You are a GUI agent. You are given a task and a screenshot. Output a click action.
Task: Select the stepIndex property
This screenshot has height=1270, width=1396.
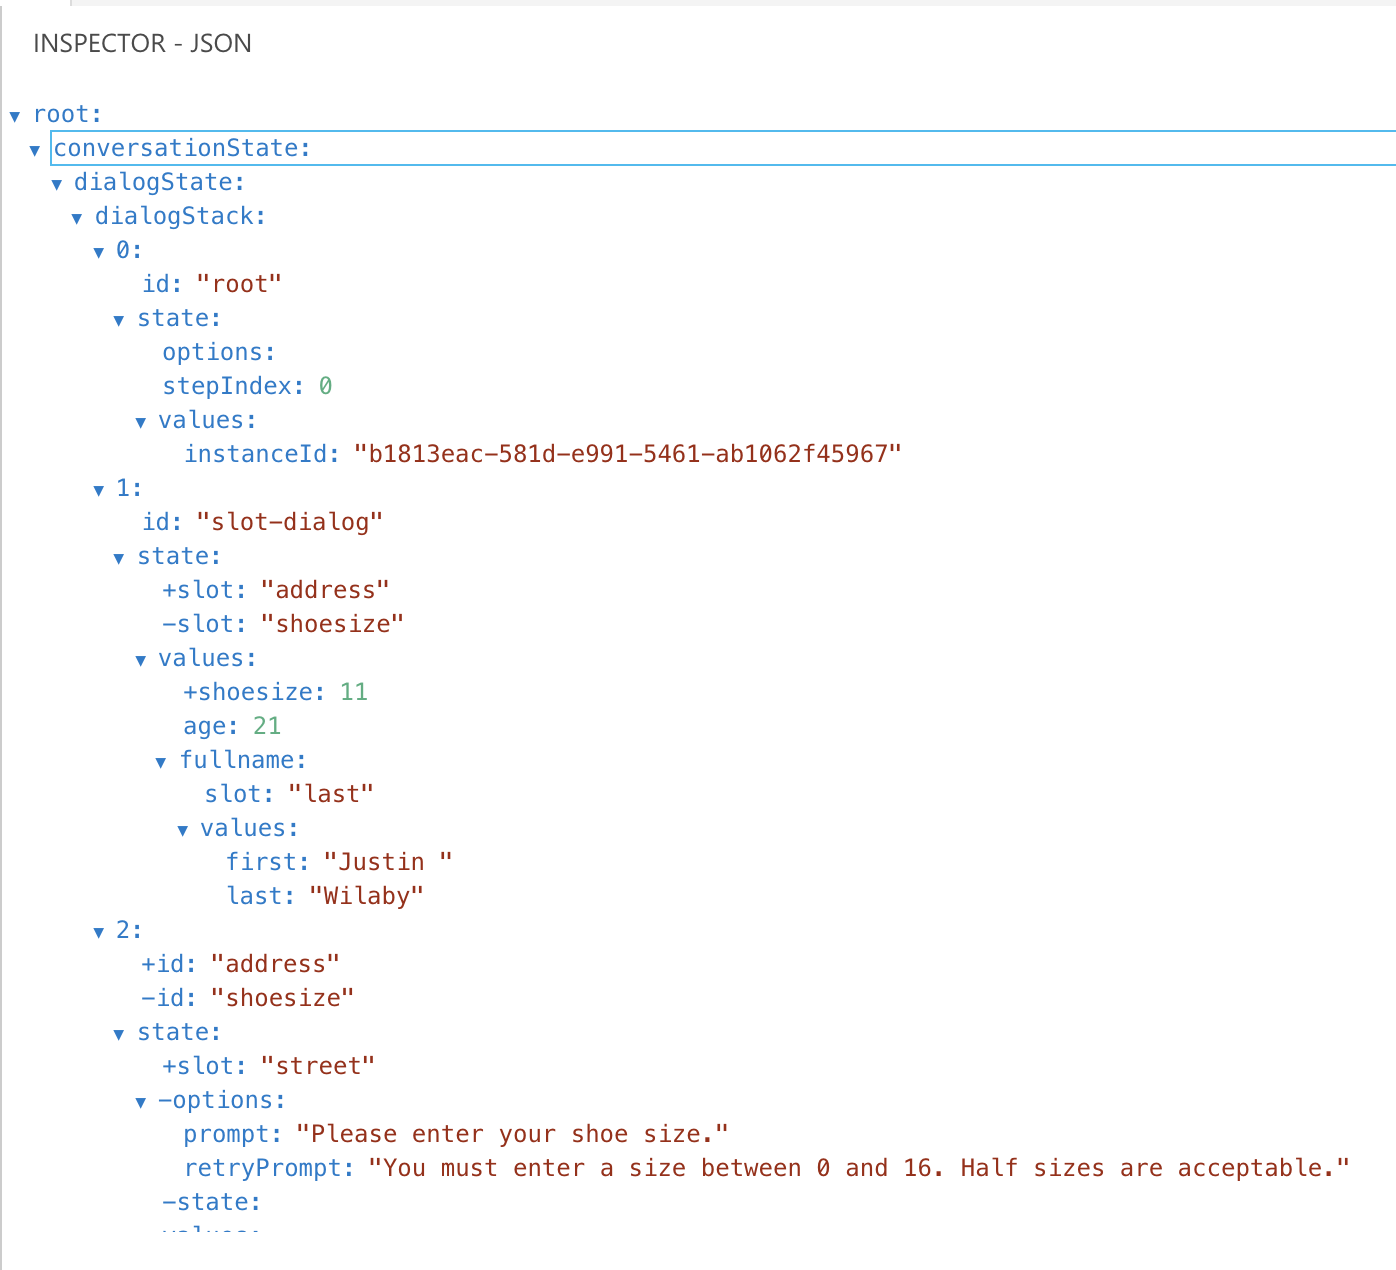point(230,386)
